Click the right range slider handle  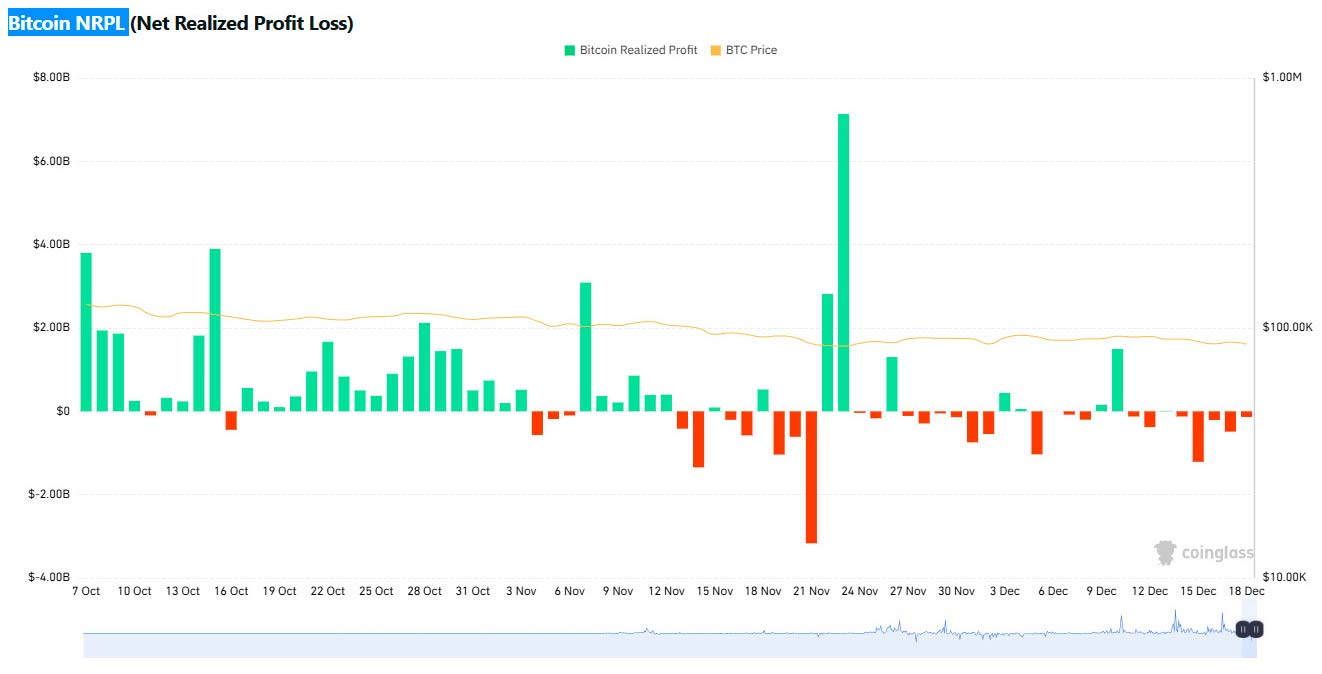click(x=1257, y=629)
